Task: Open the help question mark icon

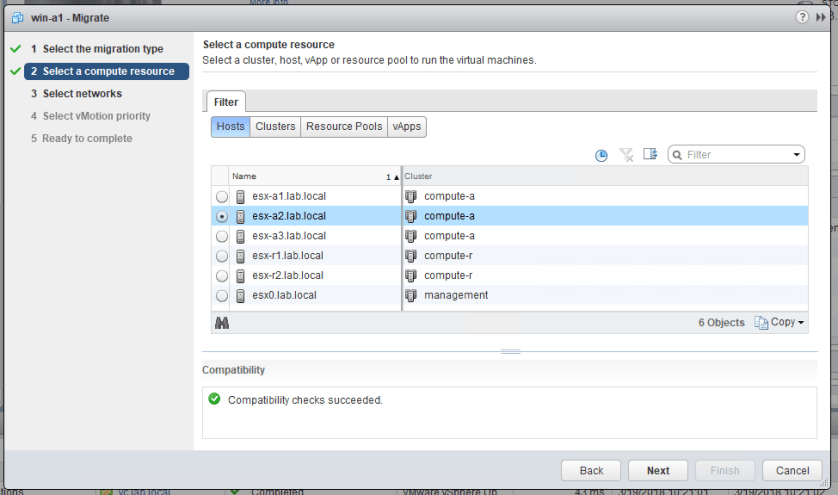Action: [802, 18]
